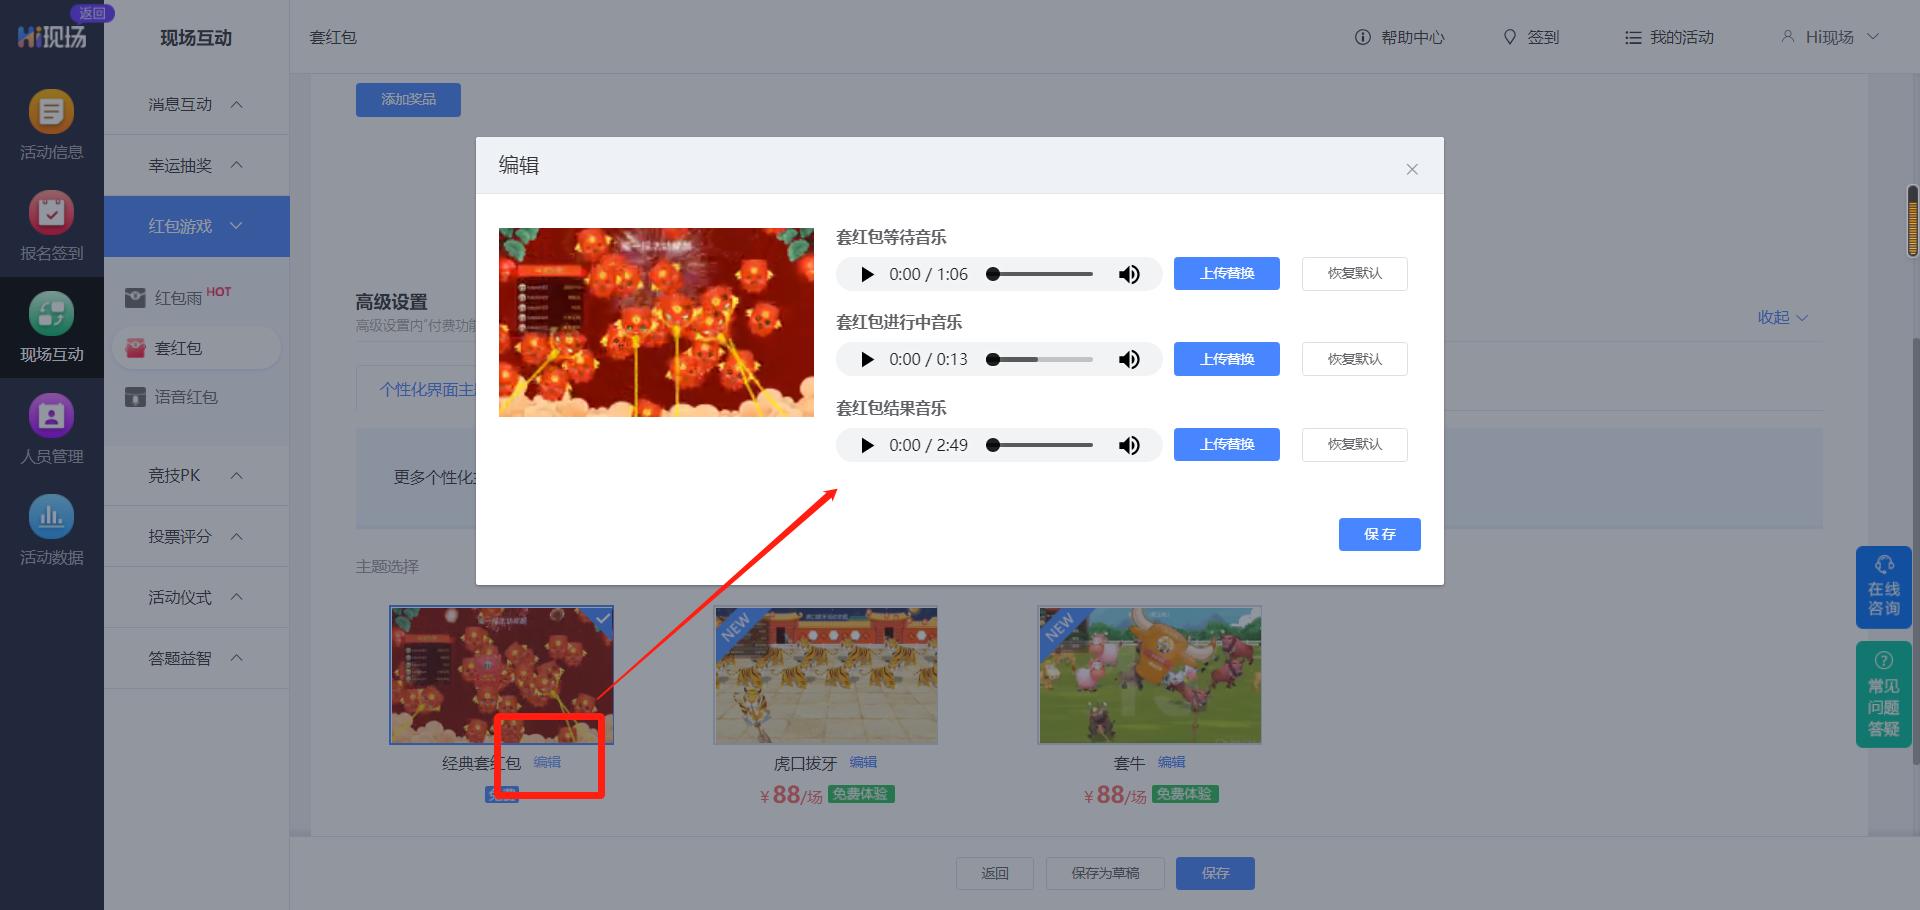Screen dimensions: 1920x910
Task: Open the 常见问题答疑 floating widget
Action: 1884,694
